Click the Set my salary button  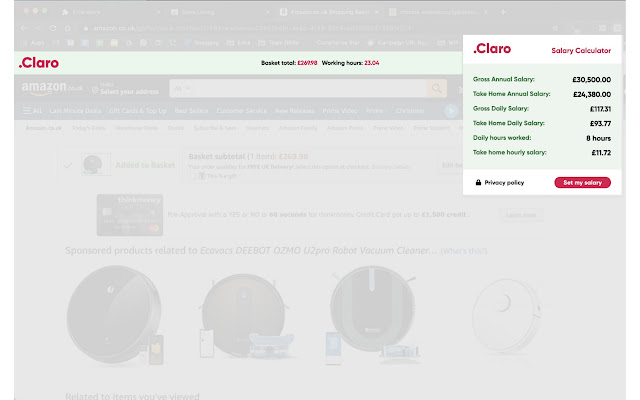point(582,182)
